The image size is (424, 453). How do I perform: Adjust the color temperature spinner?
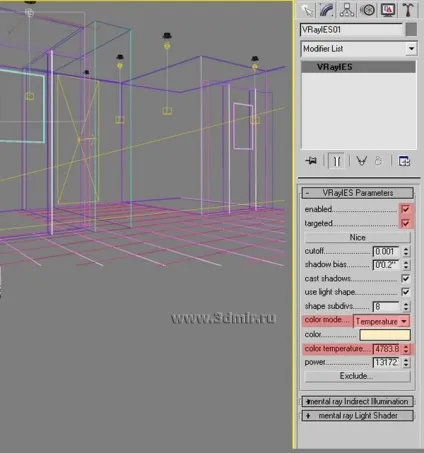[x=406, y=349]
